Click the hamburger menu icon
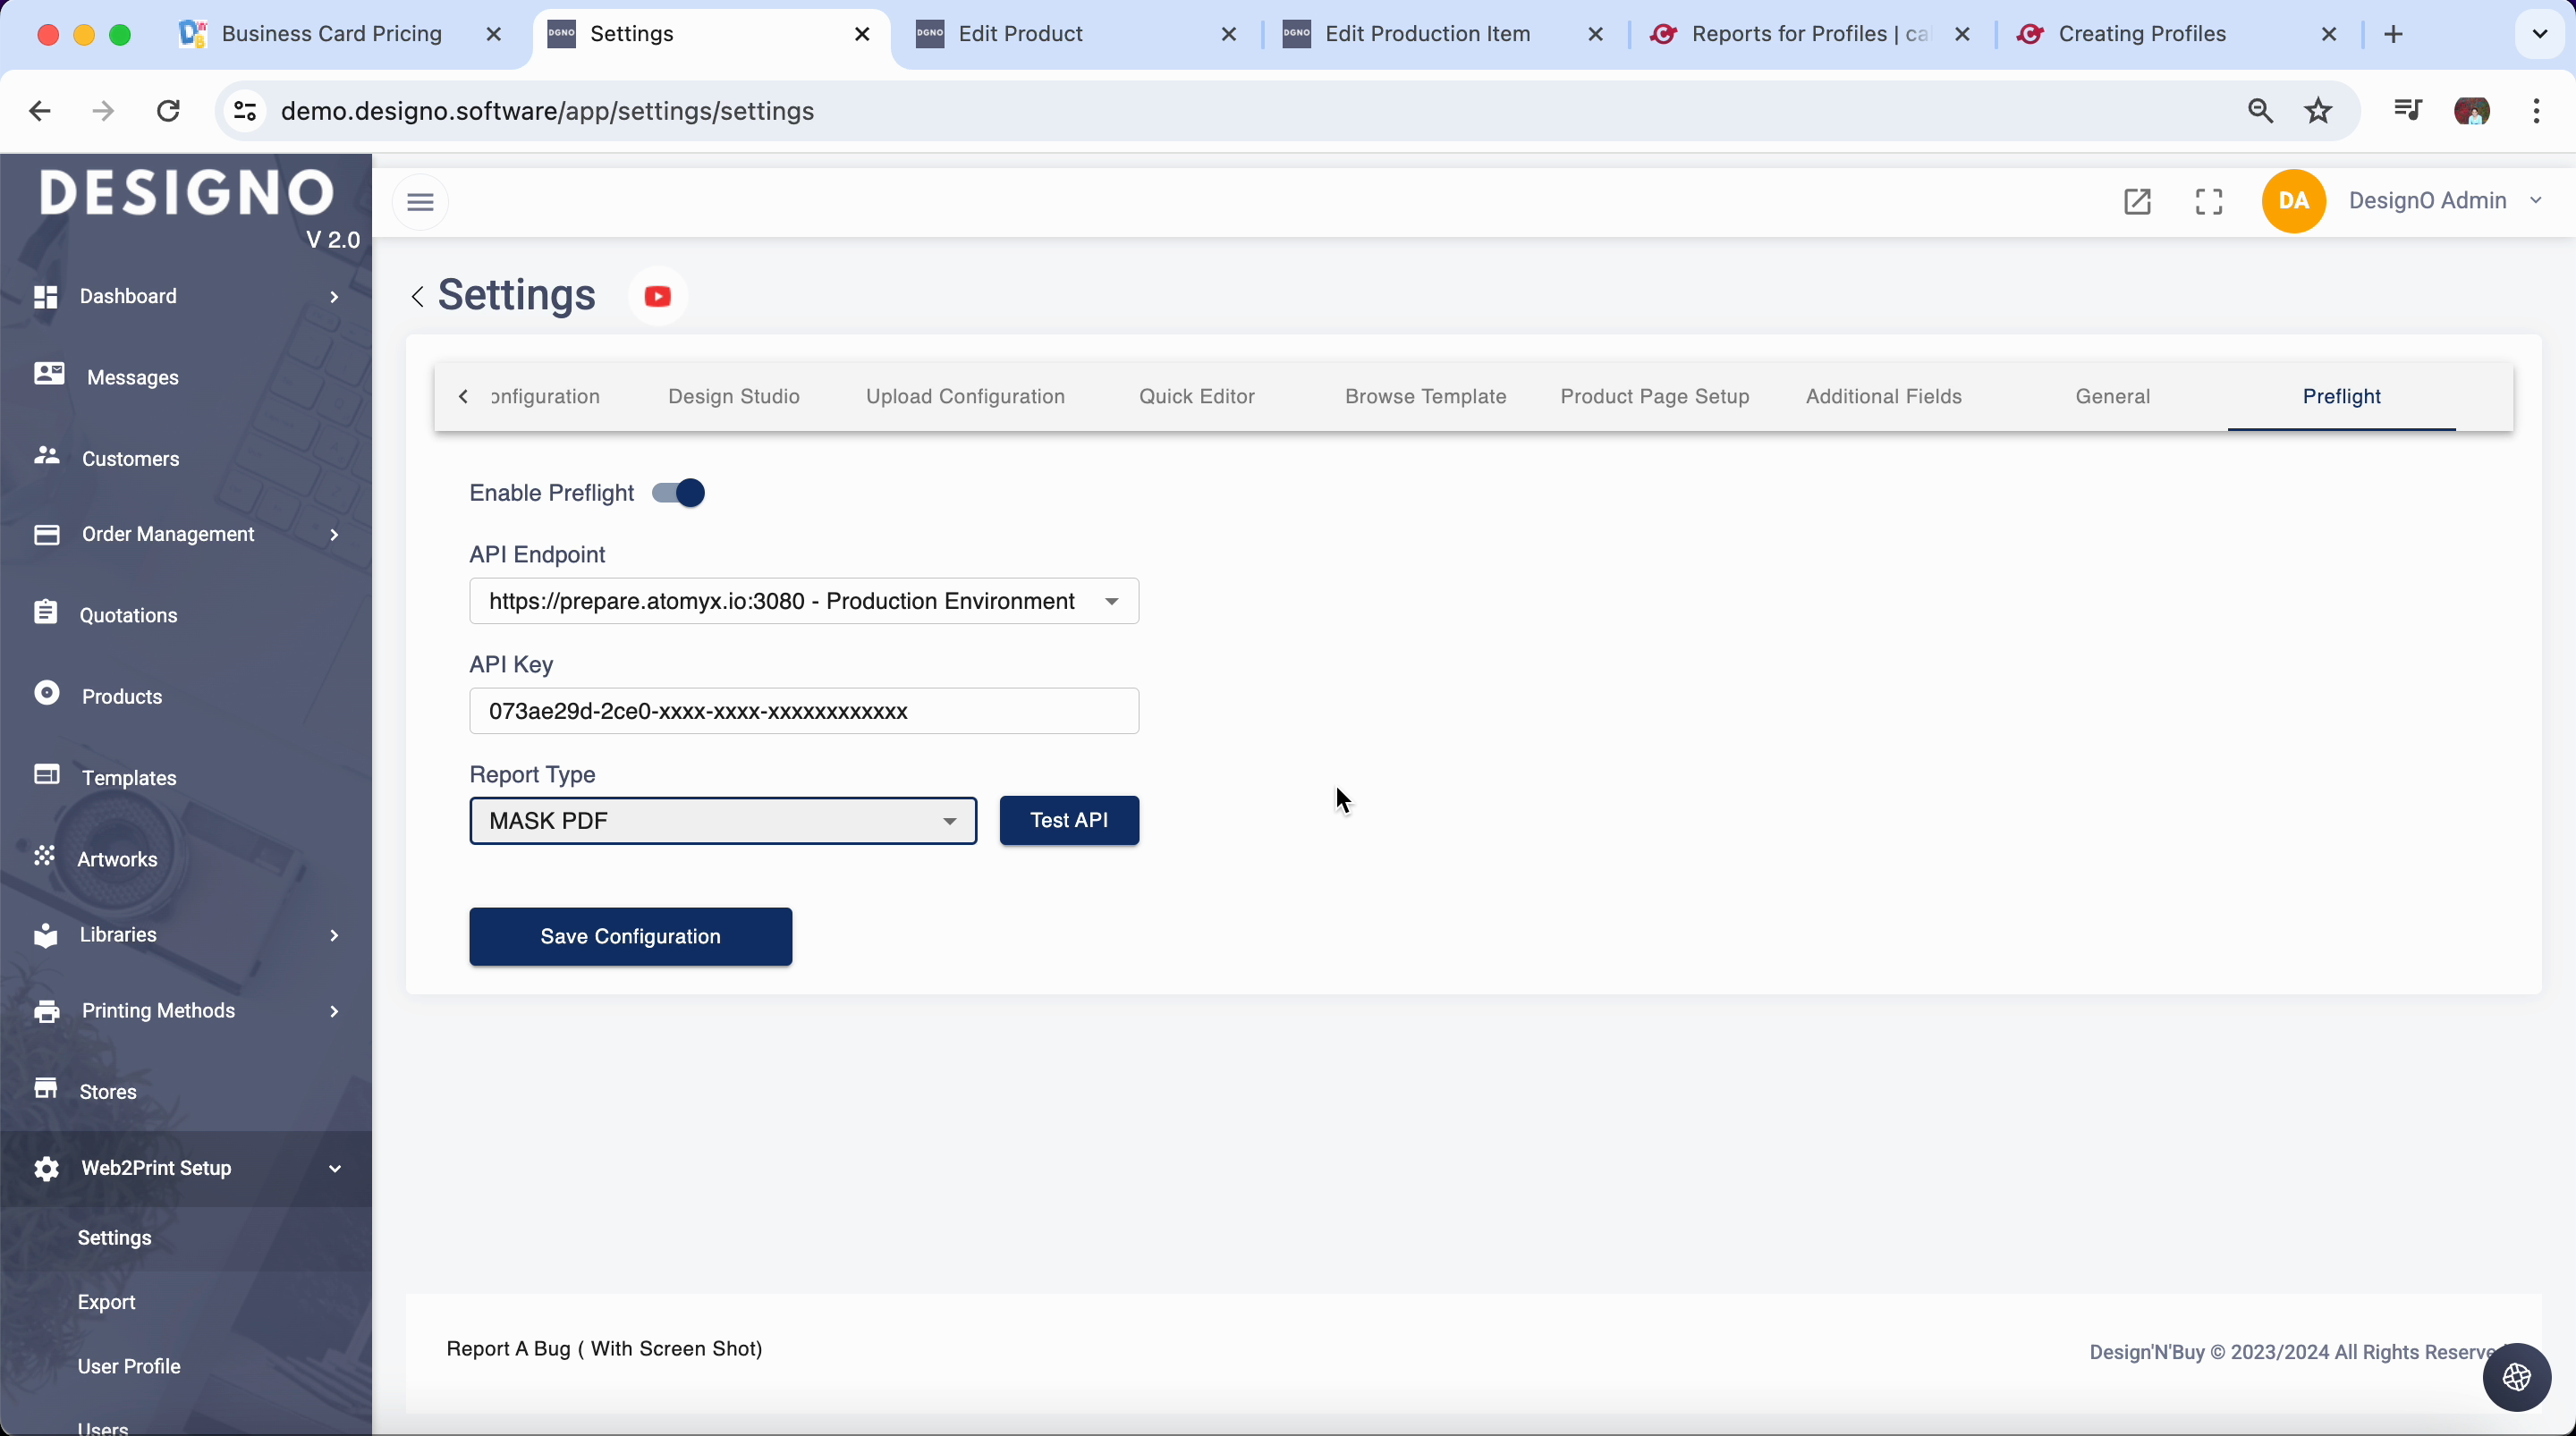Image resolution: width=2576 pixels, height=1436 pixels. [420, 202]
